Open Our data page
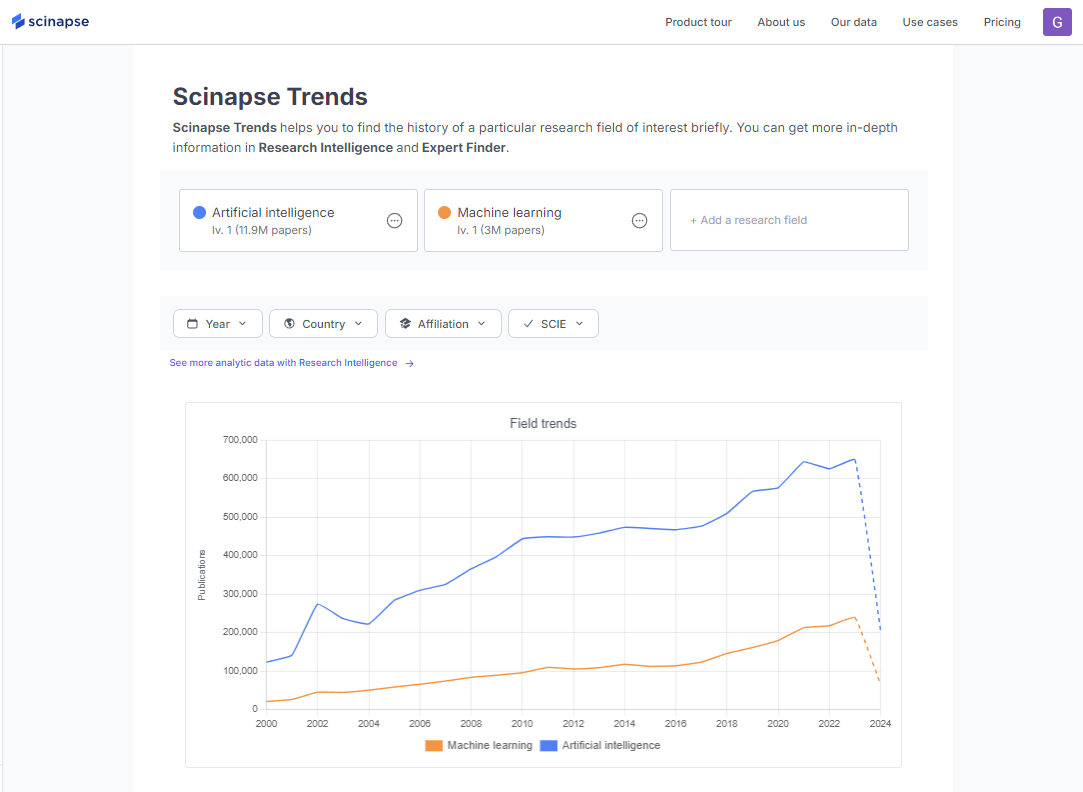The image size is (1083, 792). [854, 22]
